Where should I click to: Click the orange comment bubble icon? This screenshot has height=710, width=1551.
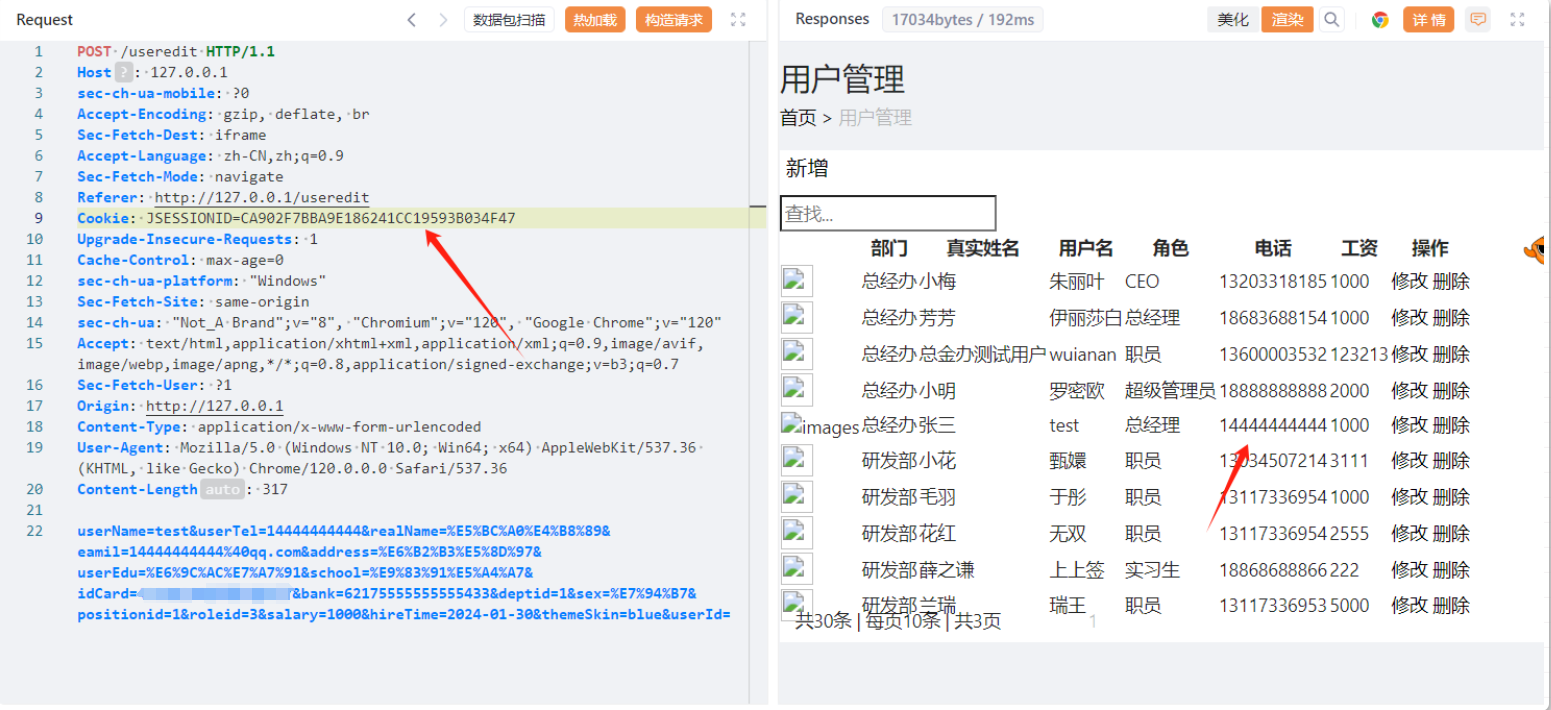tap(1477, 20)
